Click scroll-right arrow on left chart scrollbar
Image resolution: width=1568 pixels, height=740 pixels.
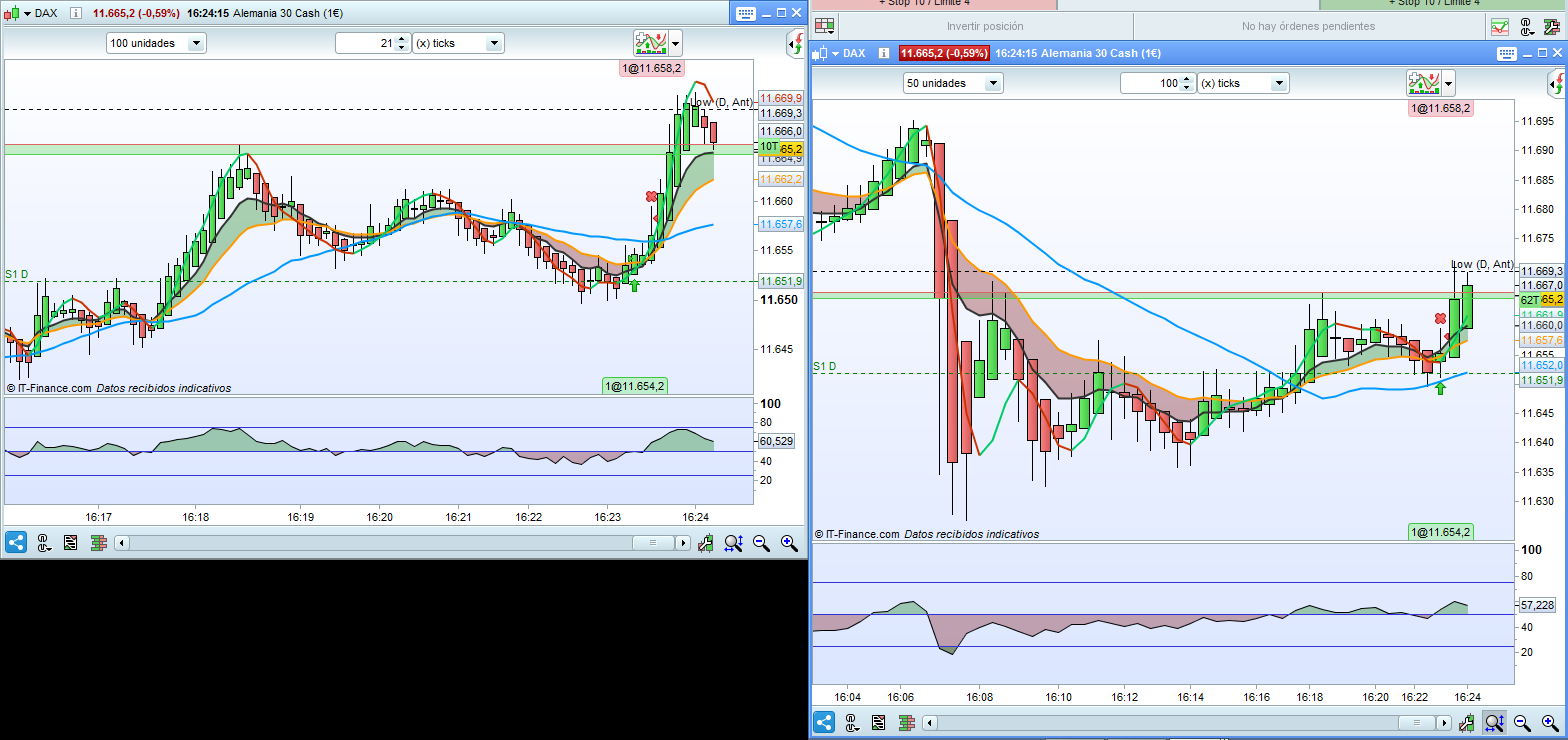tap(684, 542)
